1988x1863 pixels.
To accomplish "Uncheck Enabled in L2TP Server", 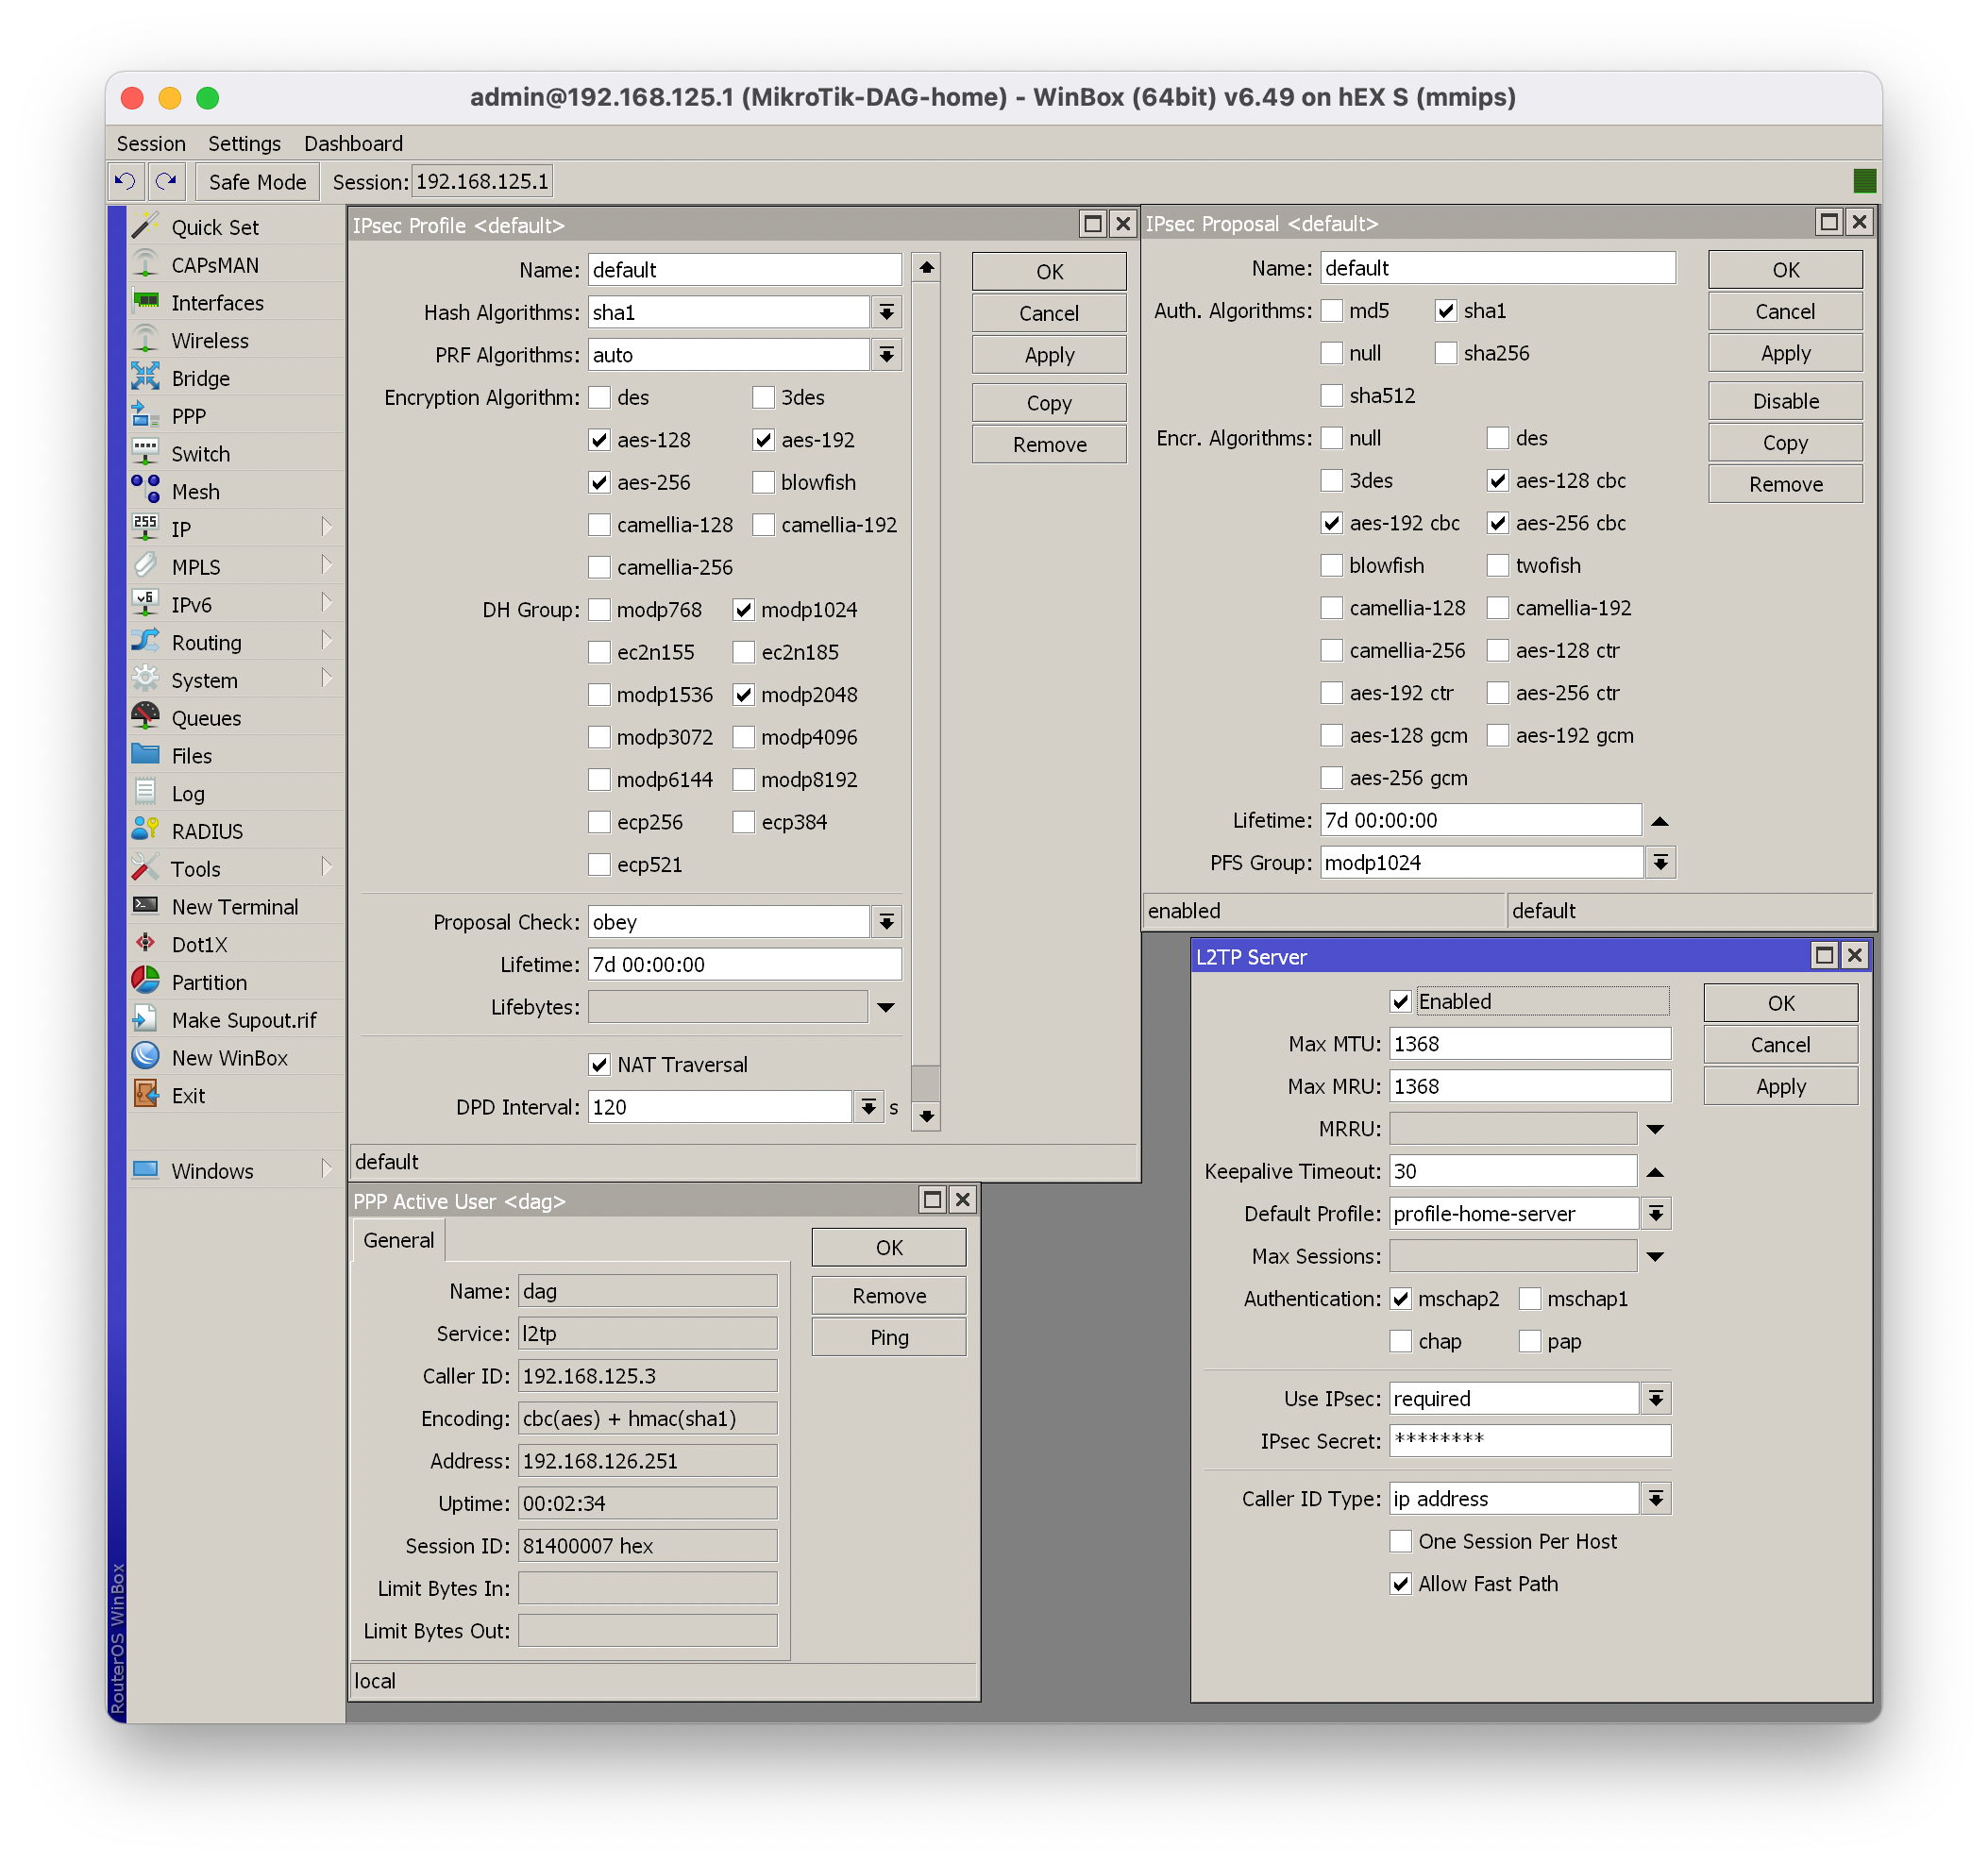I will pos(1401,1002).
